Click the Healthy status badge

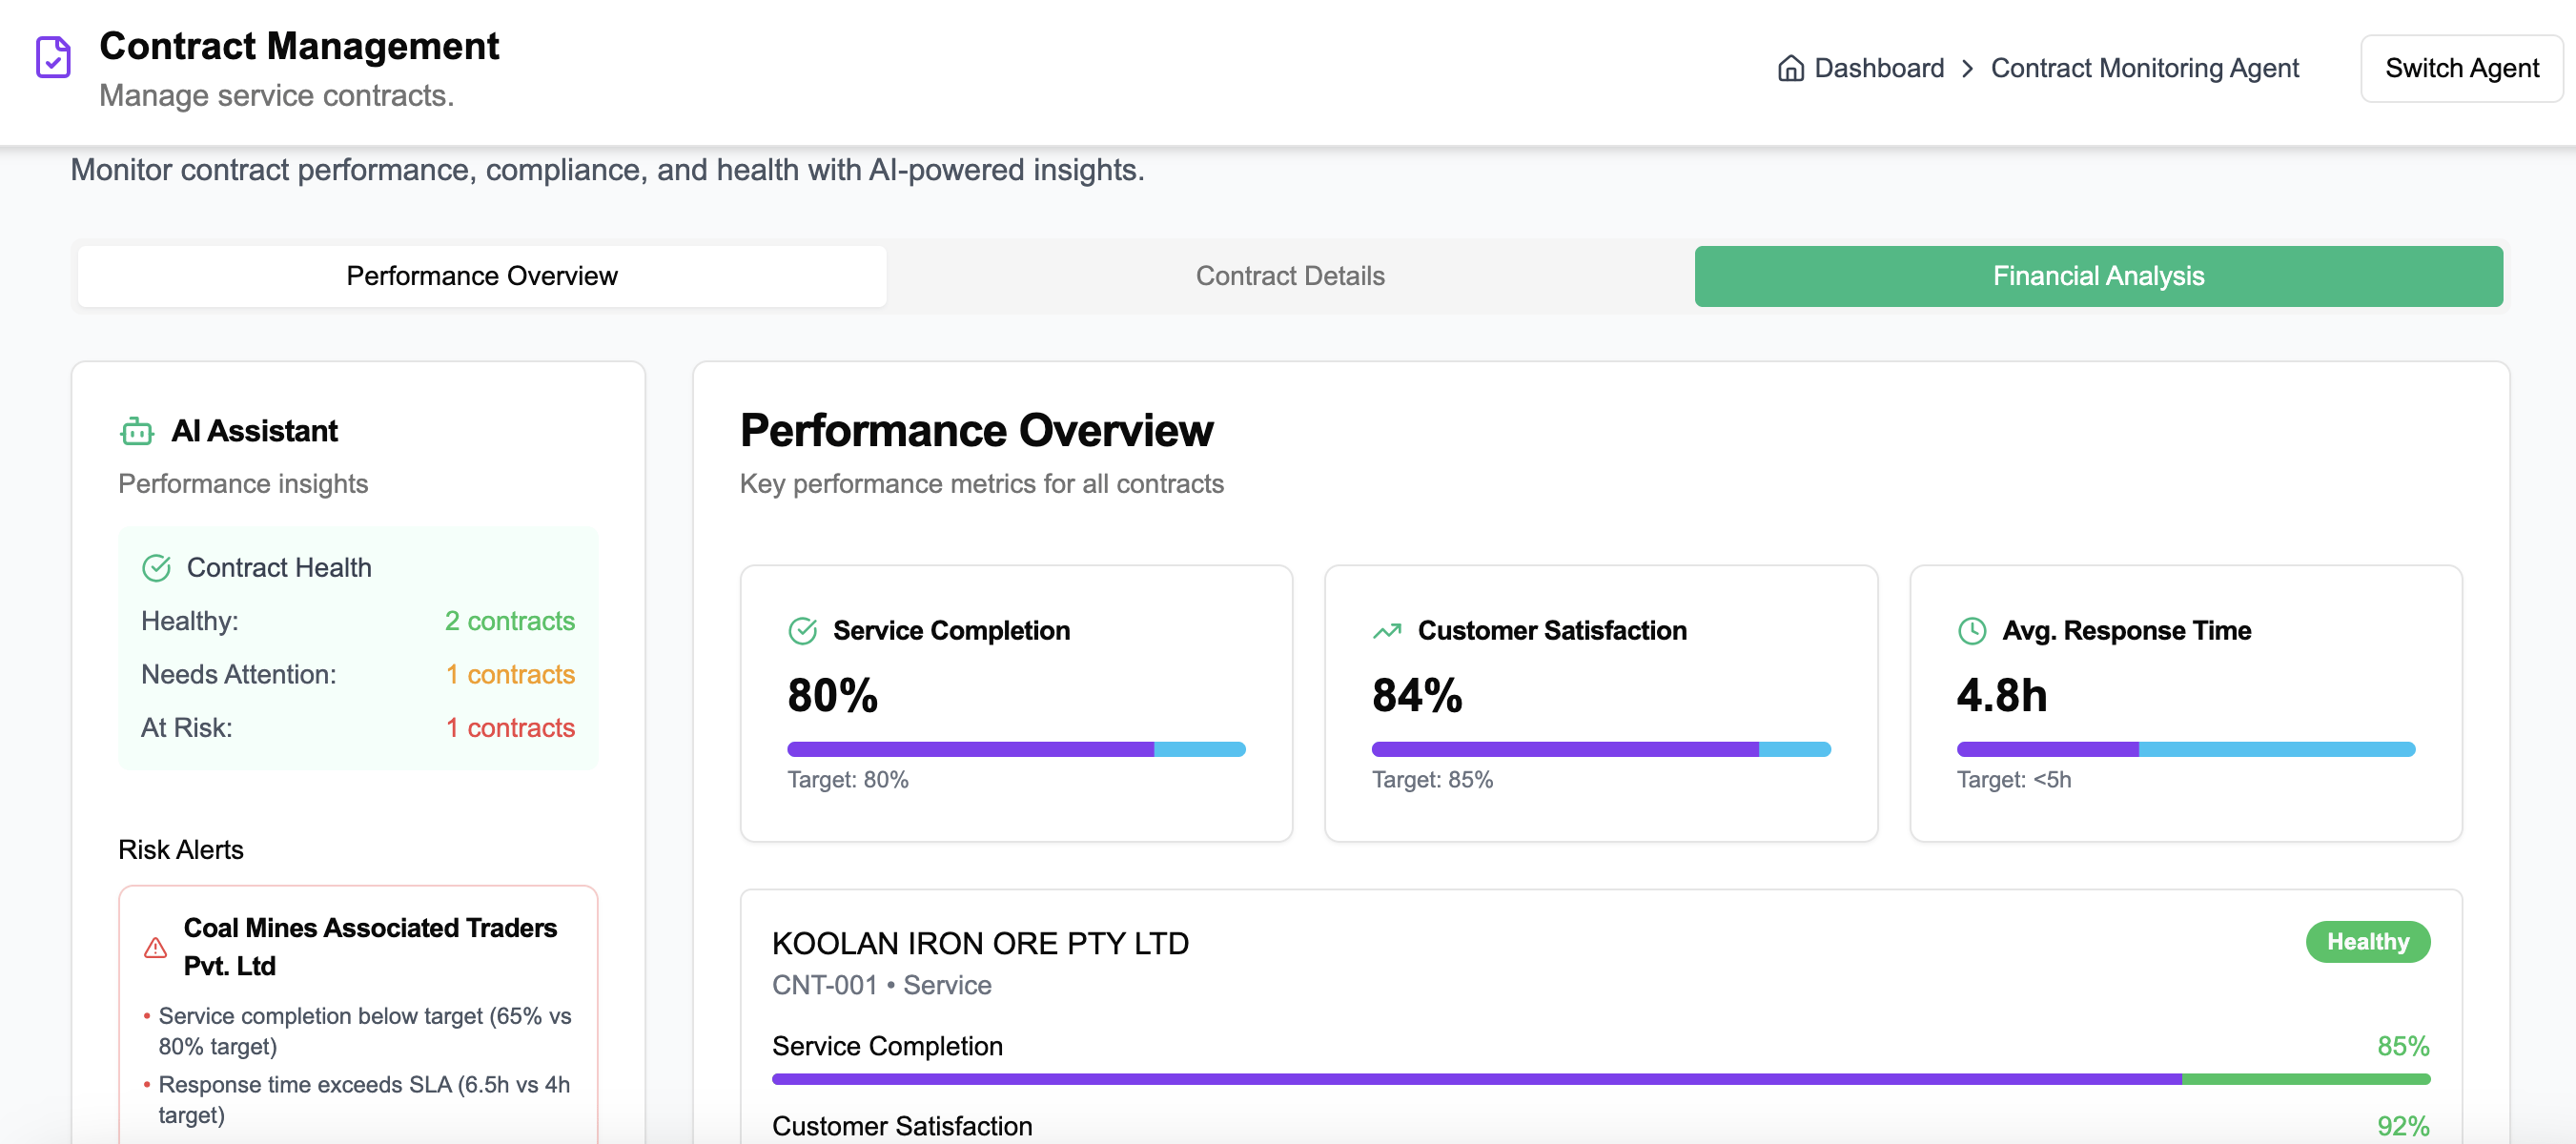tap(2367, 942)
